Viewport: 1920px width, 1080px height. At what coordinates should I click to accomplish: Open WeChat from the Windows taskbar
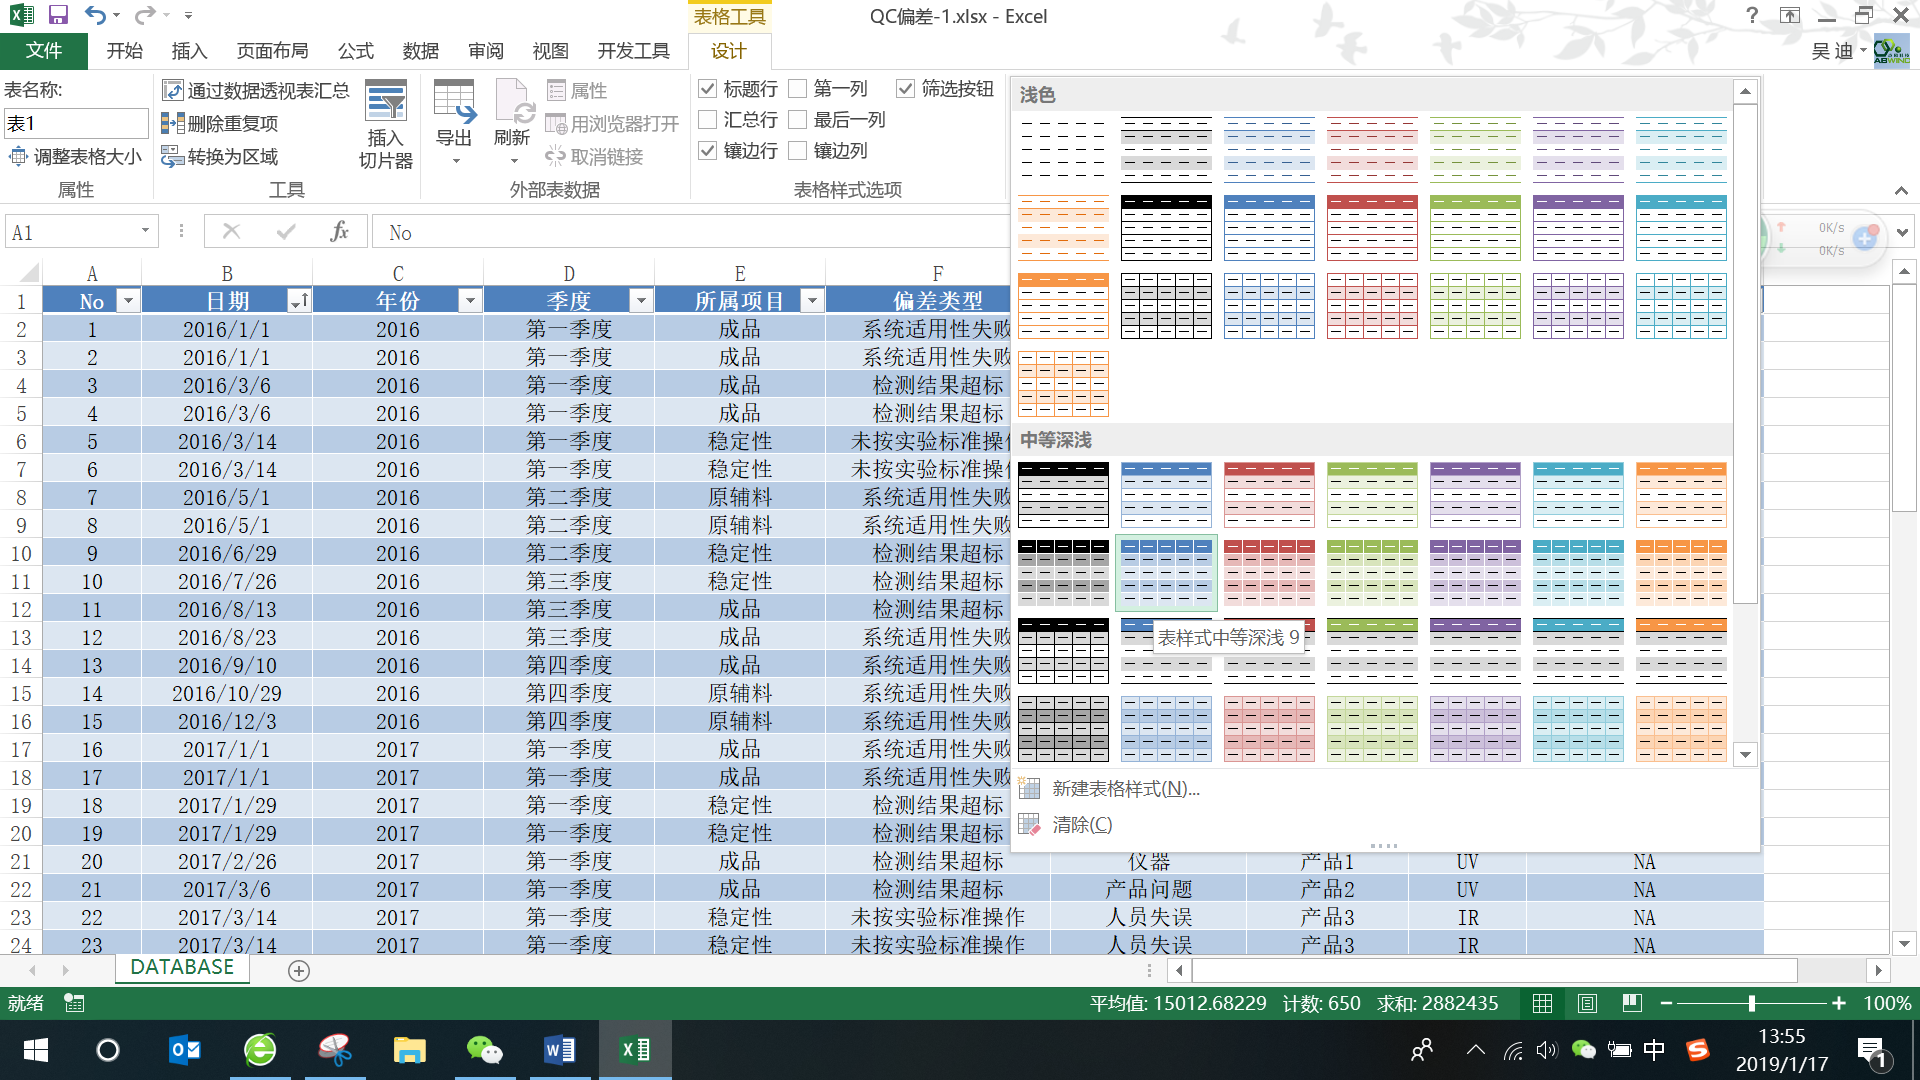coord(484,1050)
